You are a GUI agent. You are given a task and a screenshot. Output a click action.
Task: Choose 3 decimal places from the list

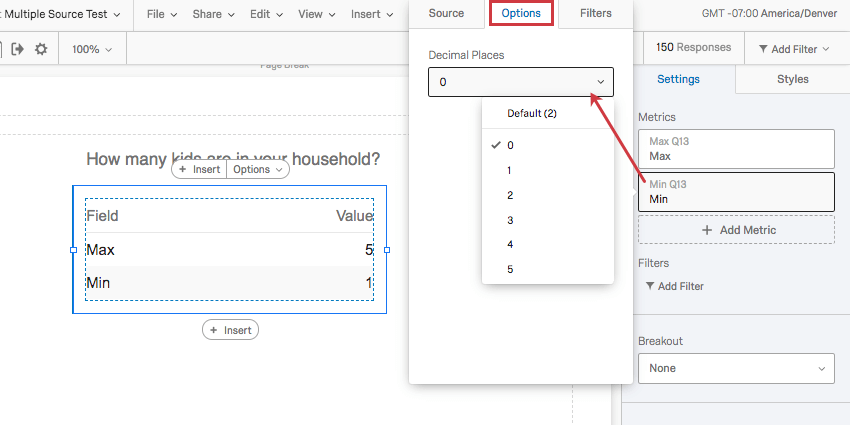[x=510, y=220]
